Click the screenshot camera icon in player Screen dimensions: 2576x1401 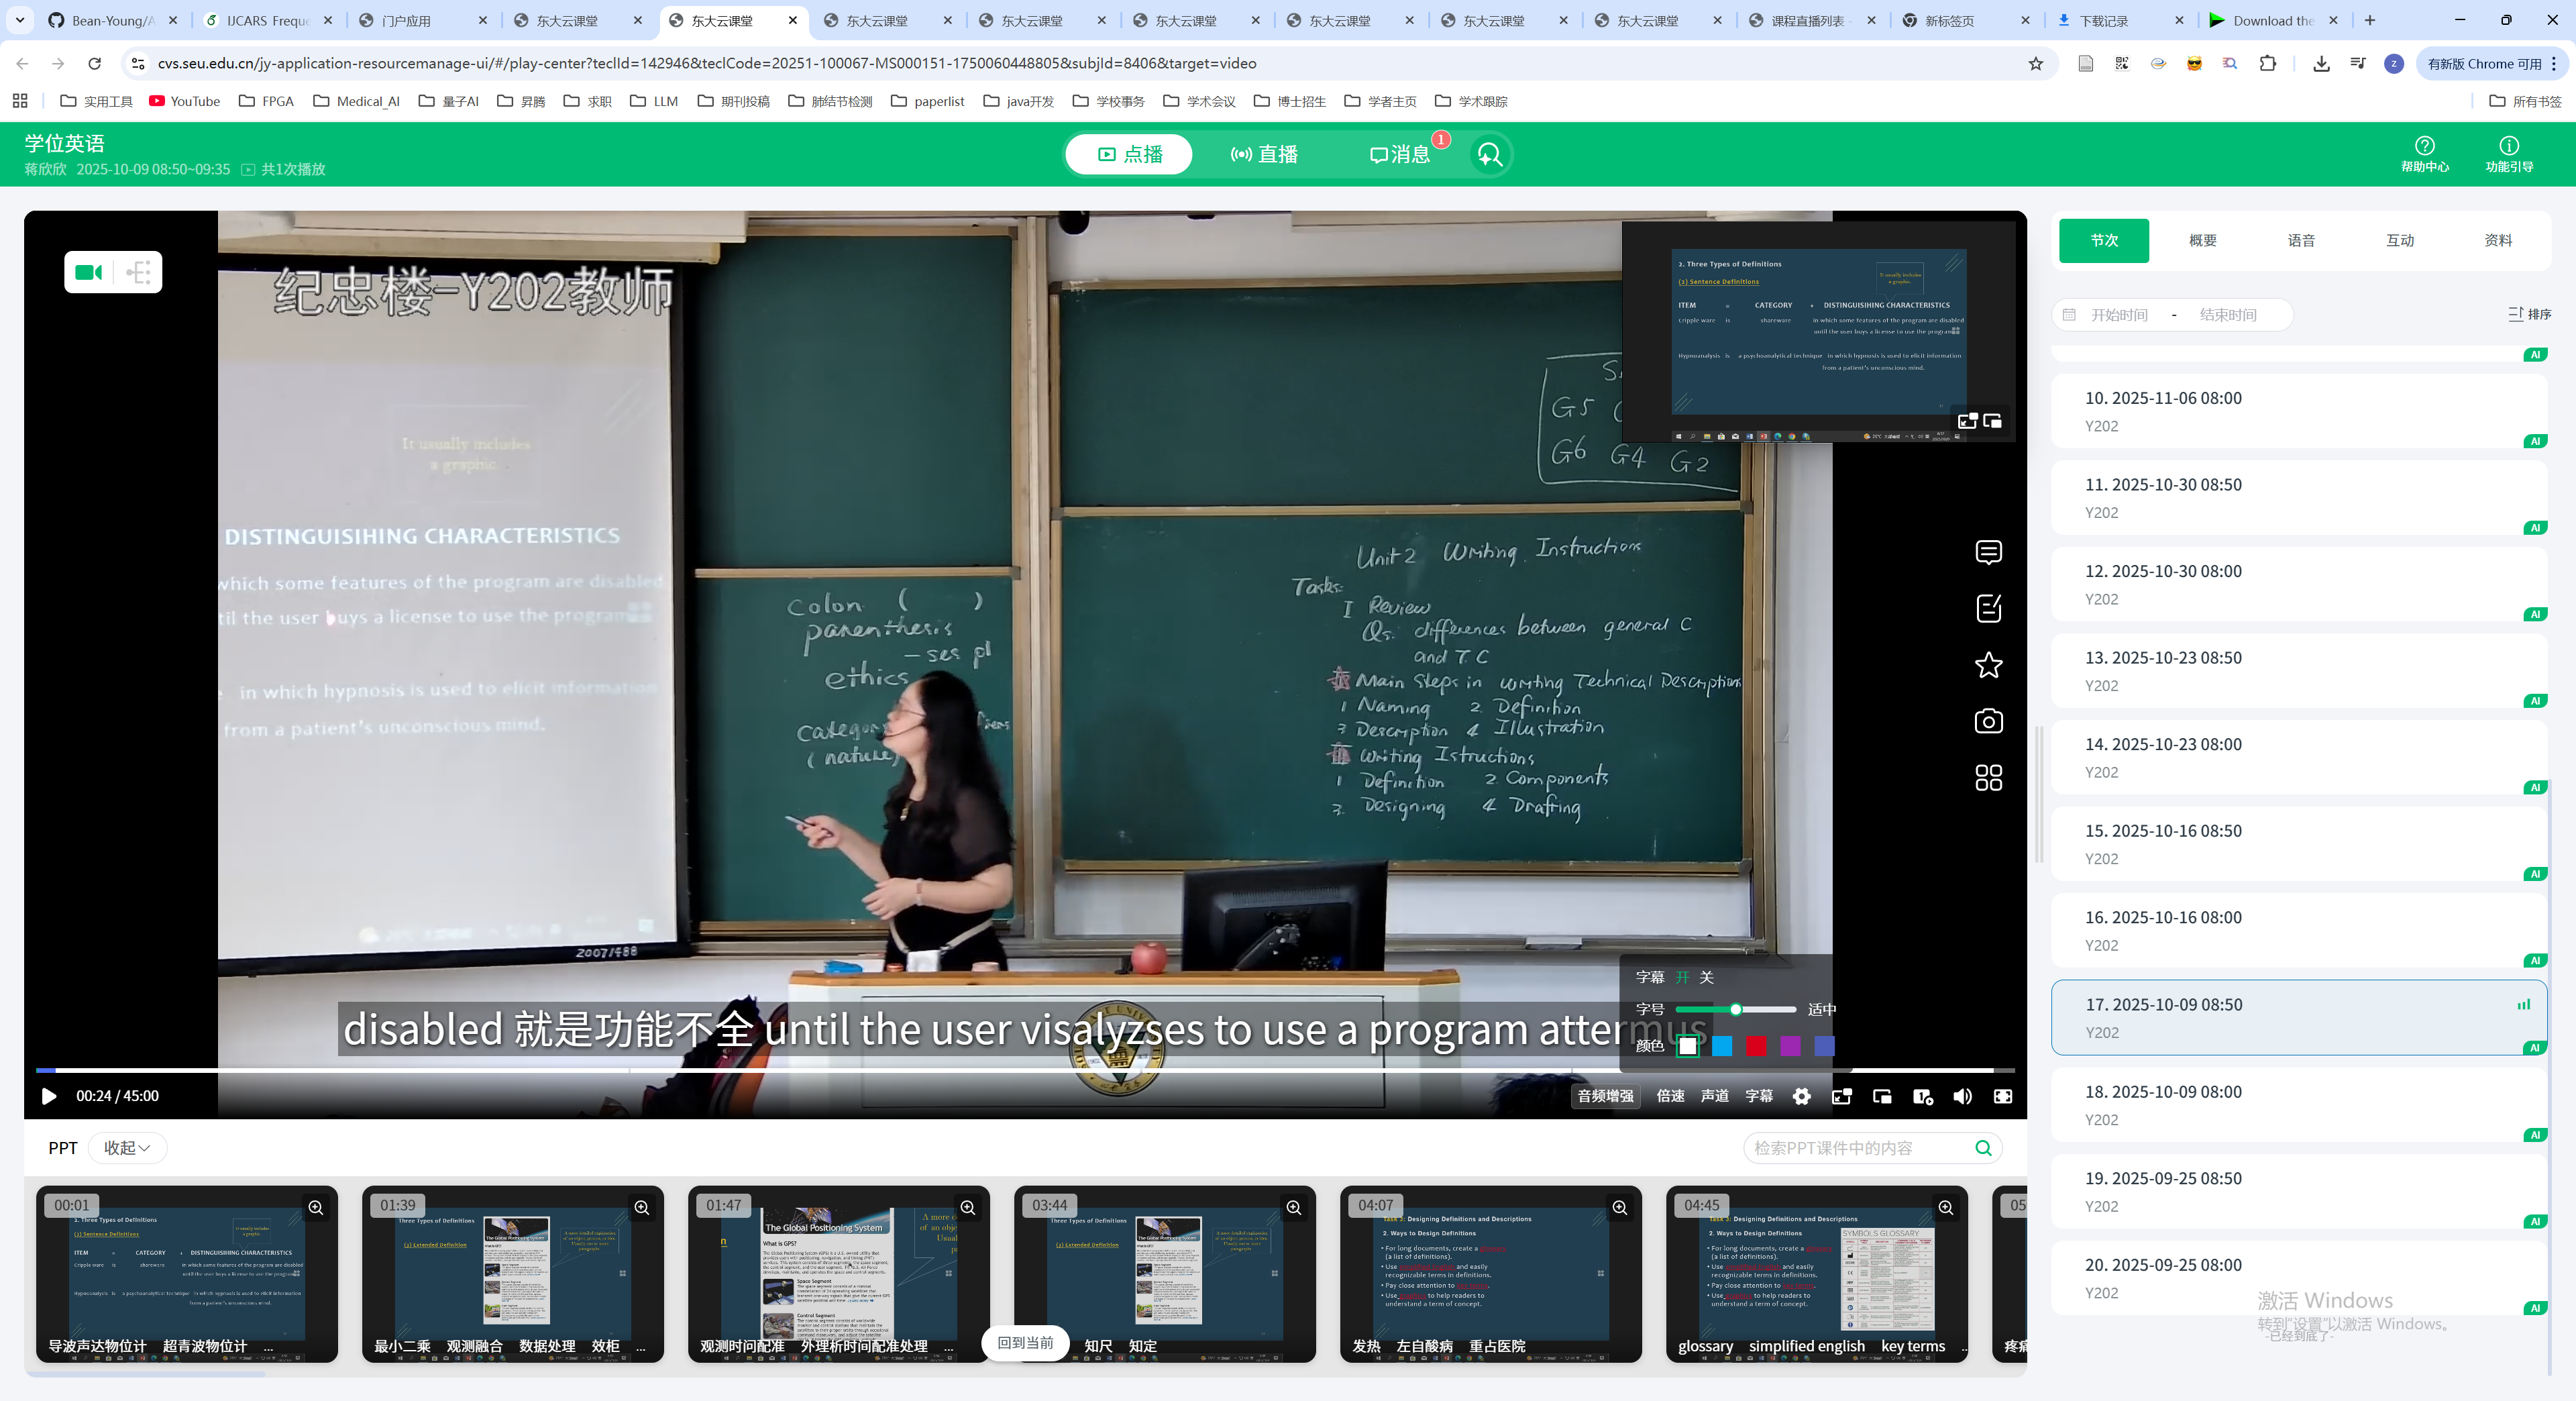(1988, 721)
